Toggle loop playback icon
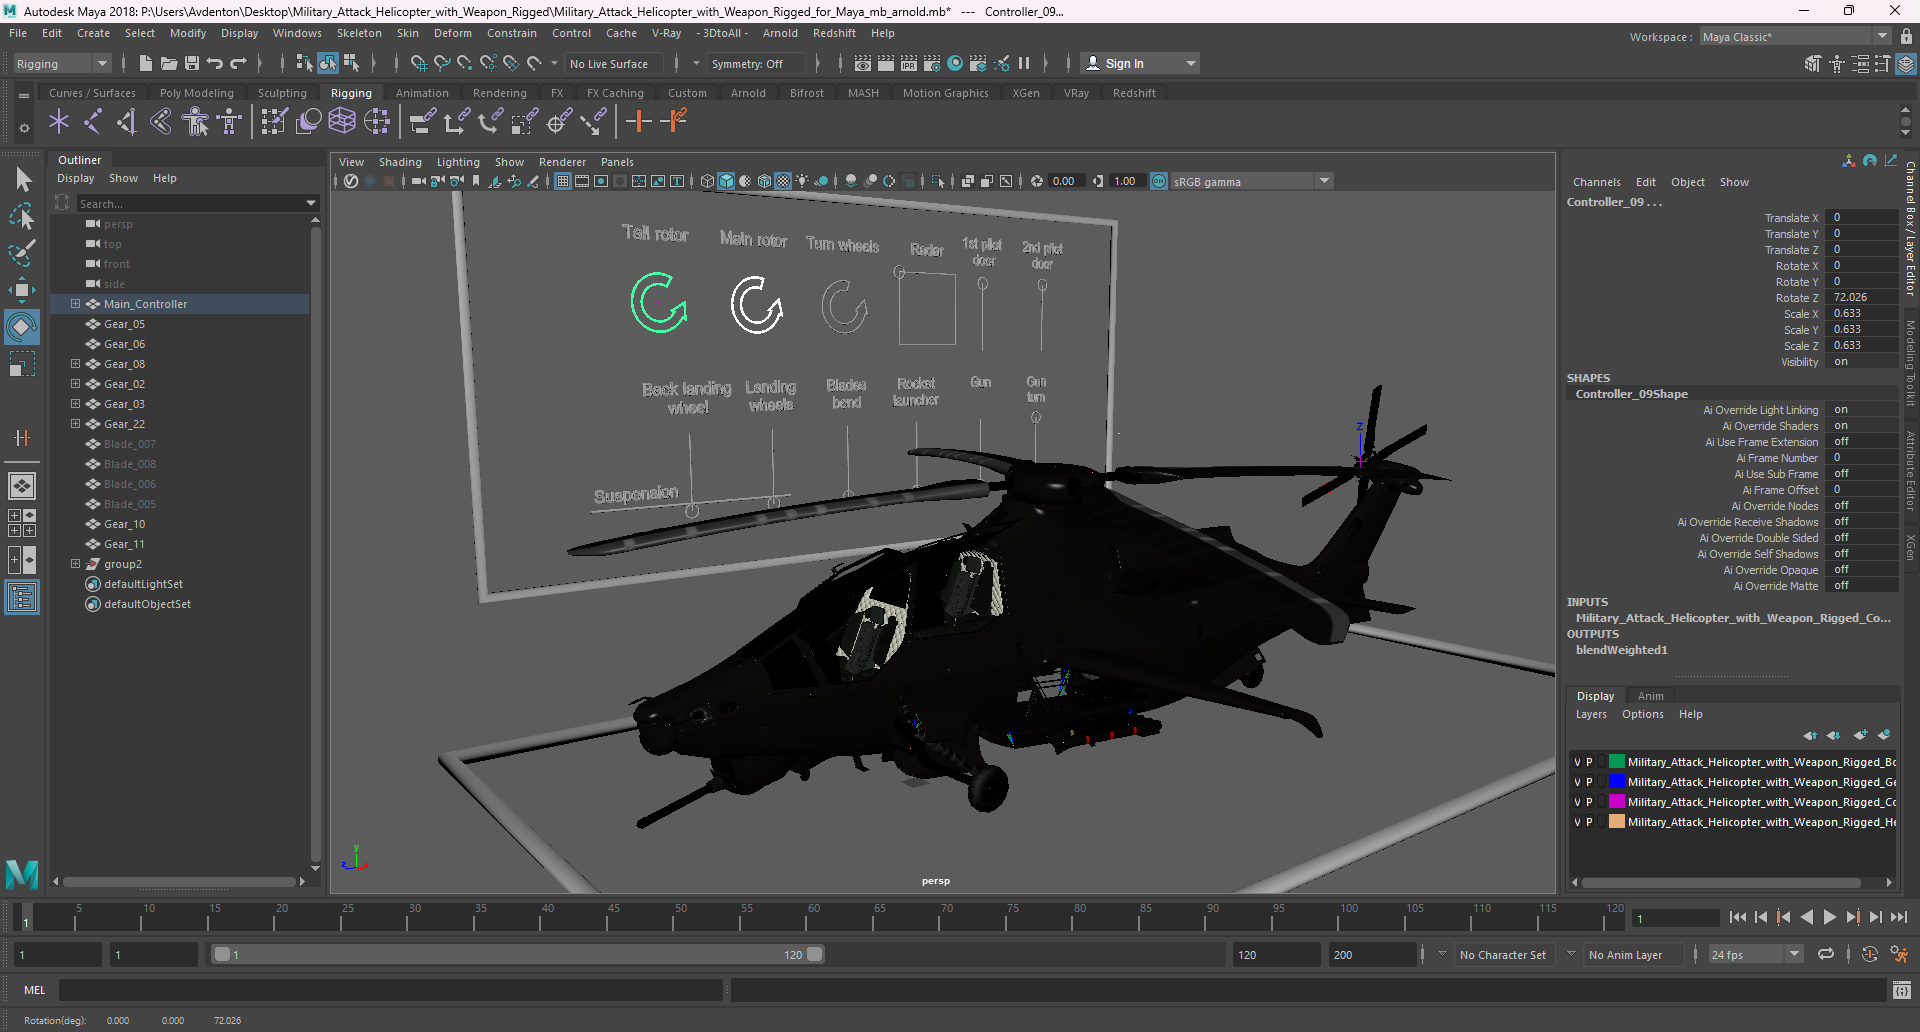This screenshot has height=1032, width=1920. (x=1826, y=955)
